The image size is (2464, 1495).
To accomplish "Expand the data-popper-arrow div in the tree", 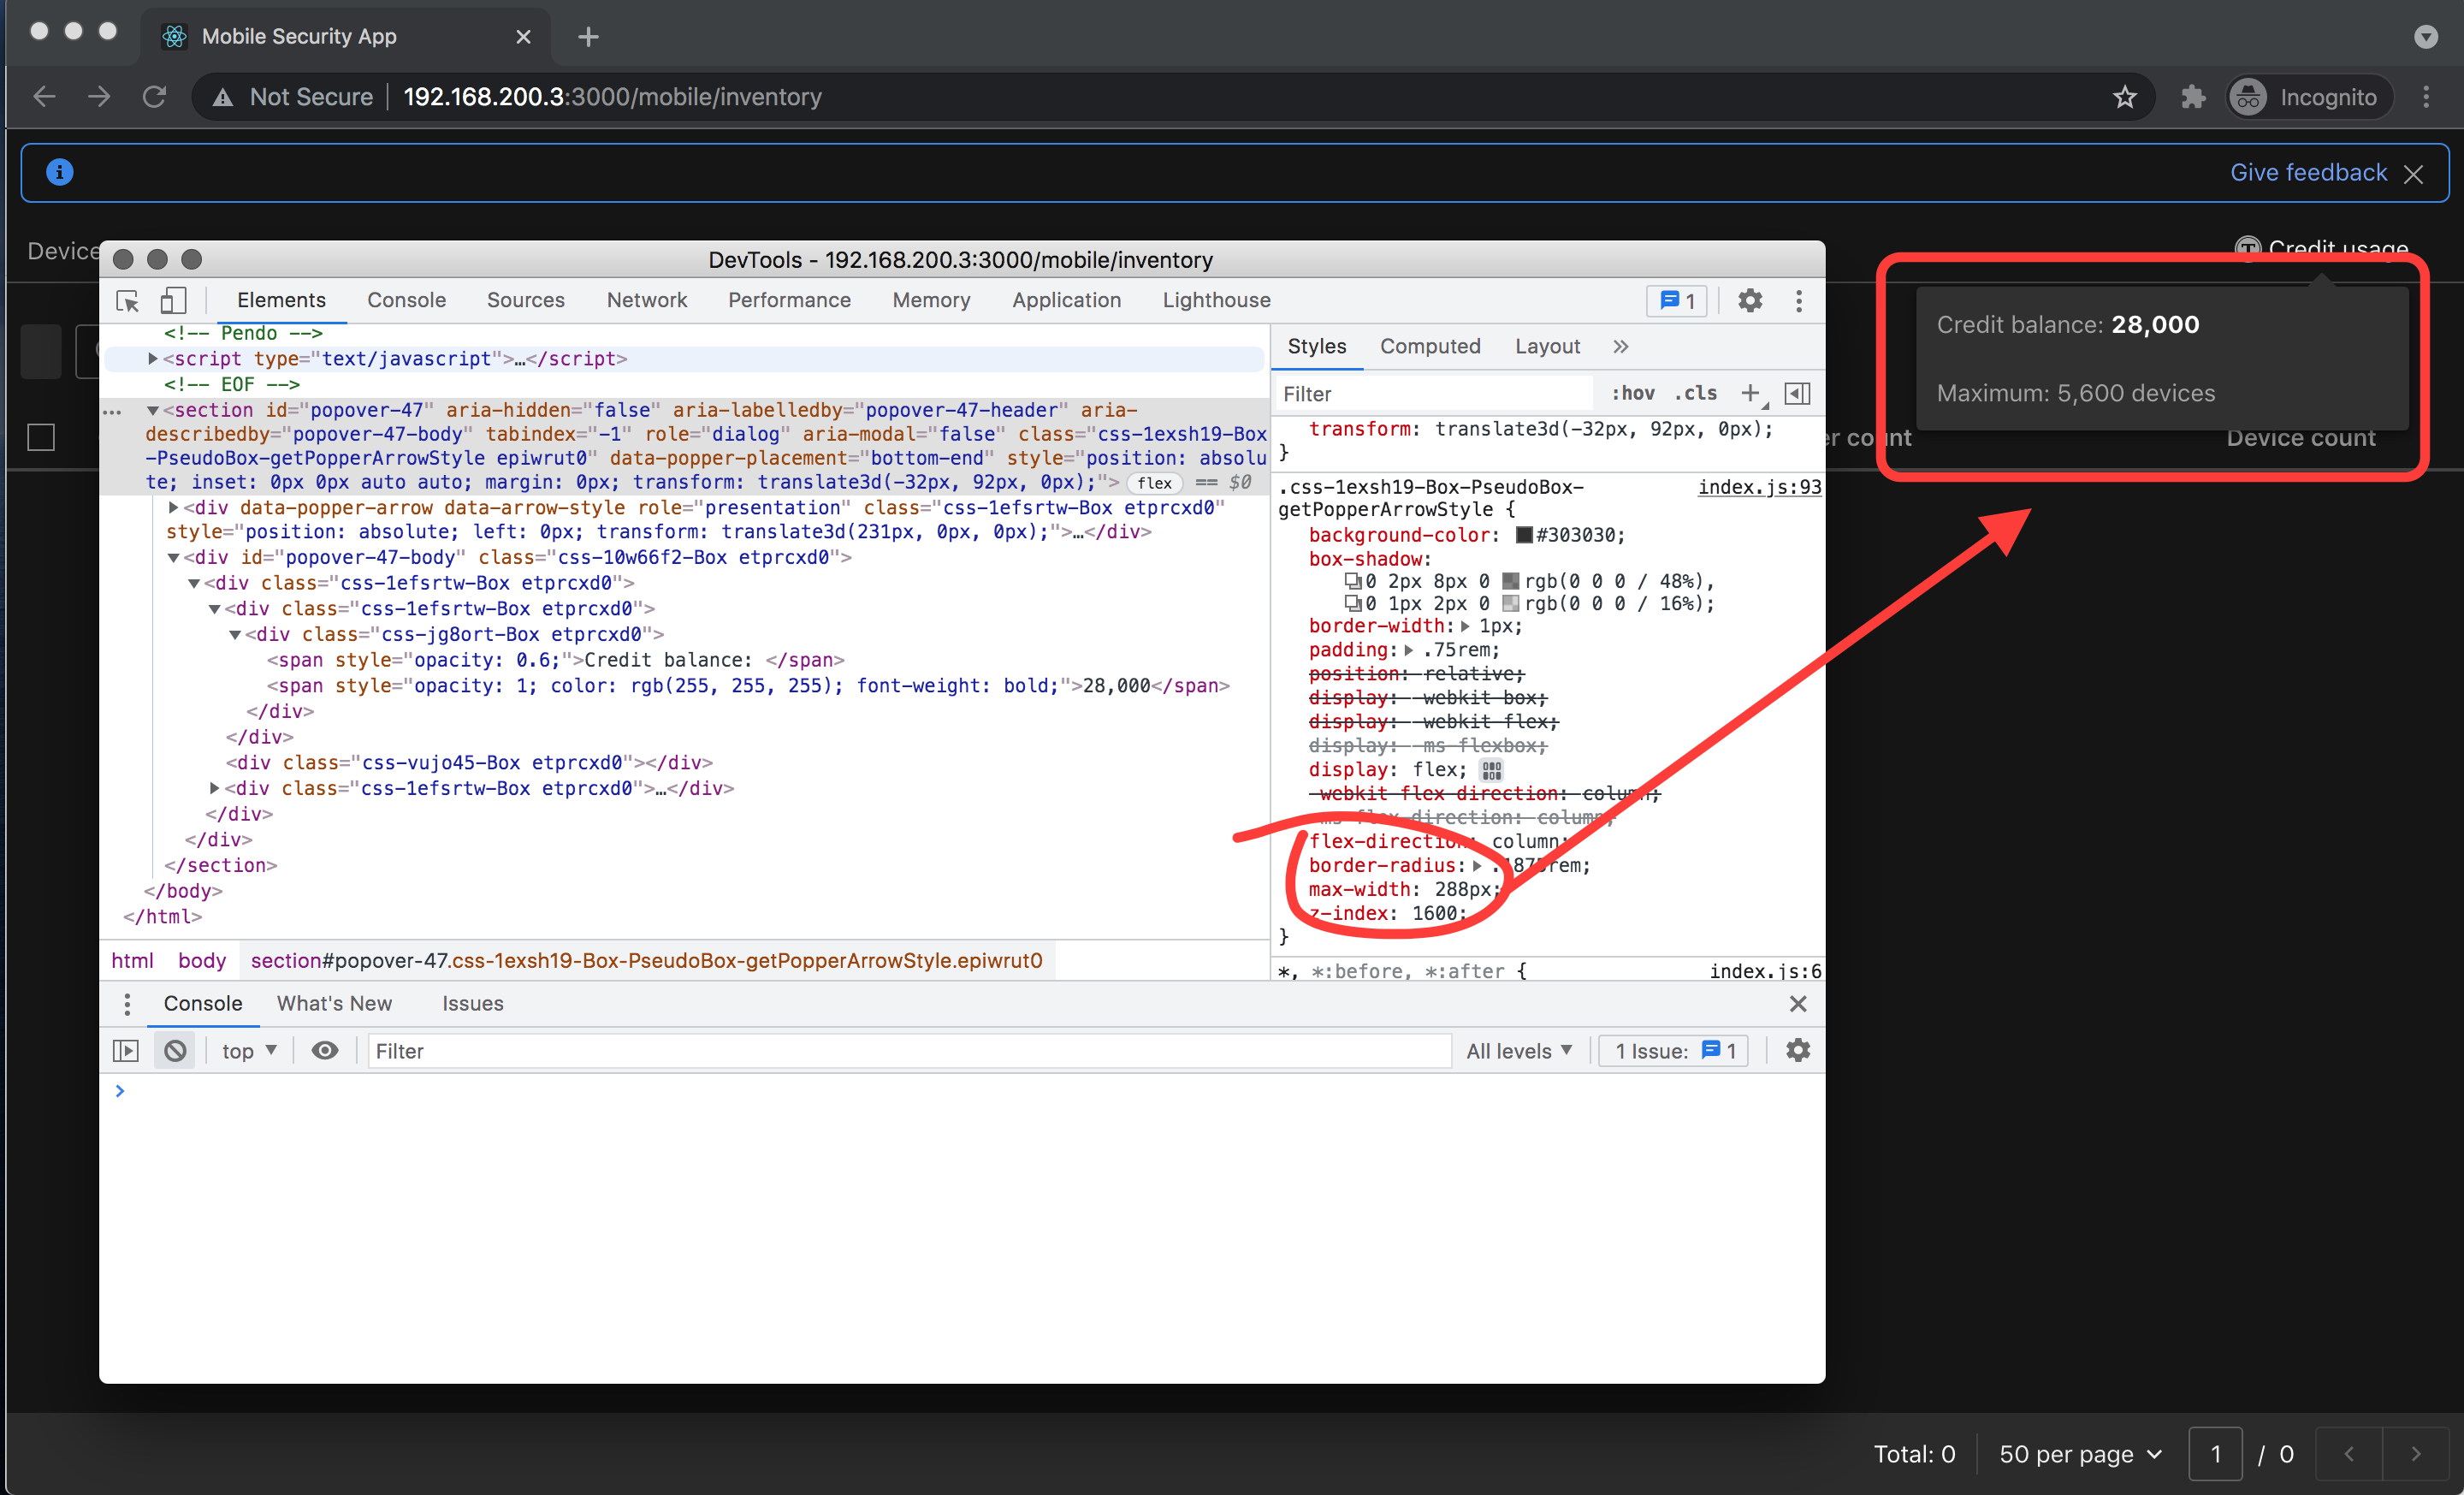I will (x=172, y=507).
